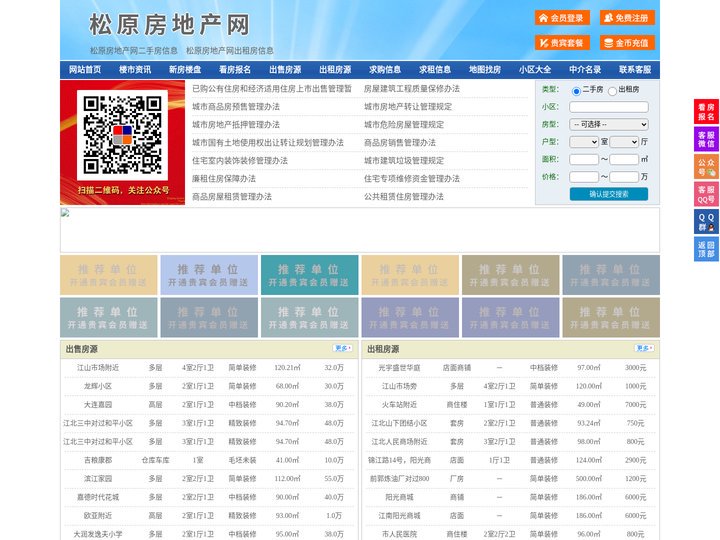Viewport: 720px width, 540px height.
Task: Click the 客服微信 purple side icon
Action: (706, 139)
